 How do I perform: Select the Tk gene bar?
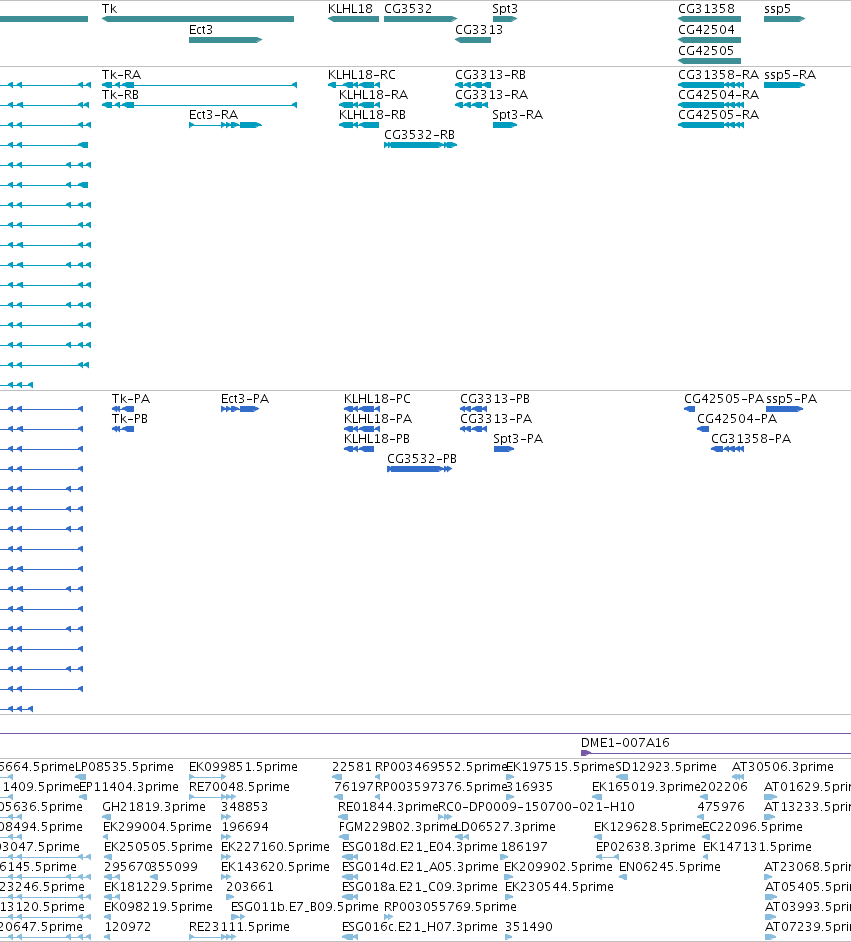tap(198, 19)
